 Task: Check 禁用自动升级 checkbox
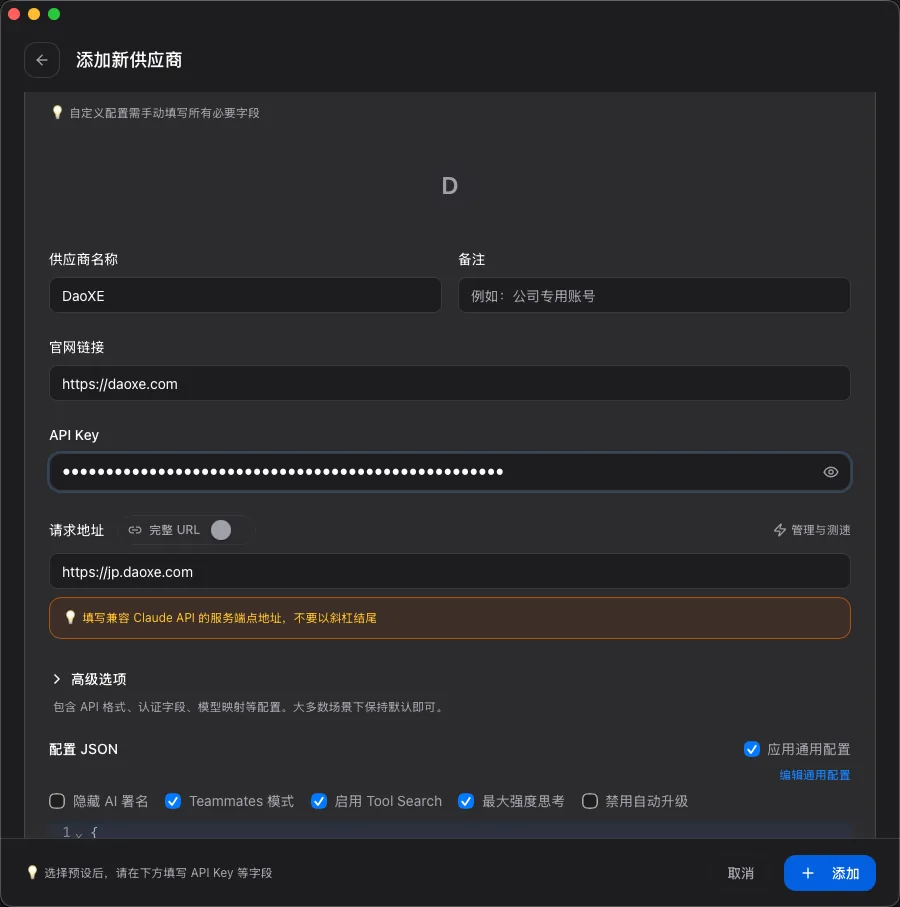tap(589, 801)
